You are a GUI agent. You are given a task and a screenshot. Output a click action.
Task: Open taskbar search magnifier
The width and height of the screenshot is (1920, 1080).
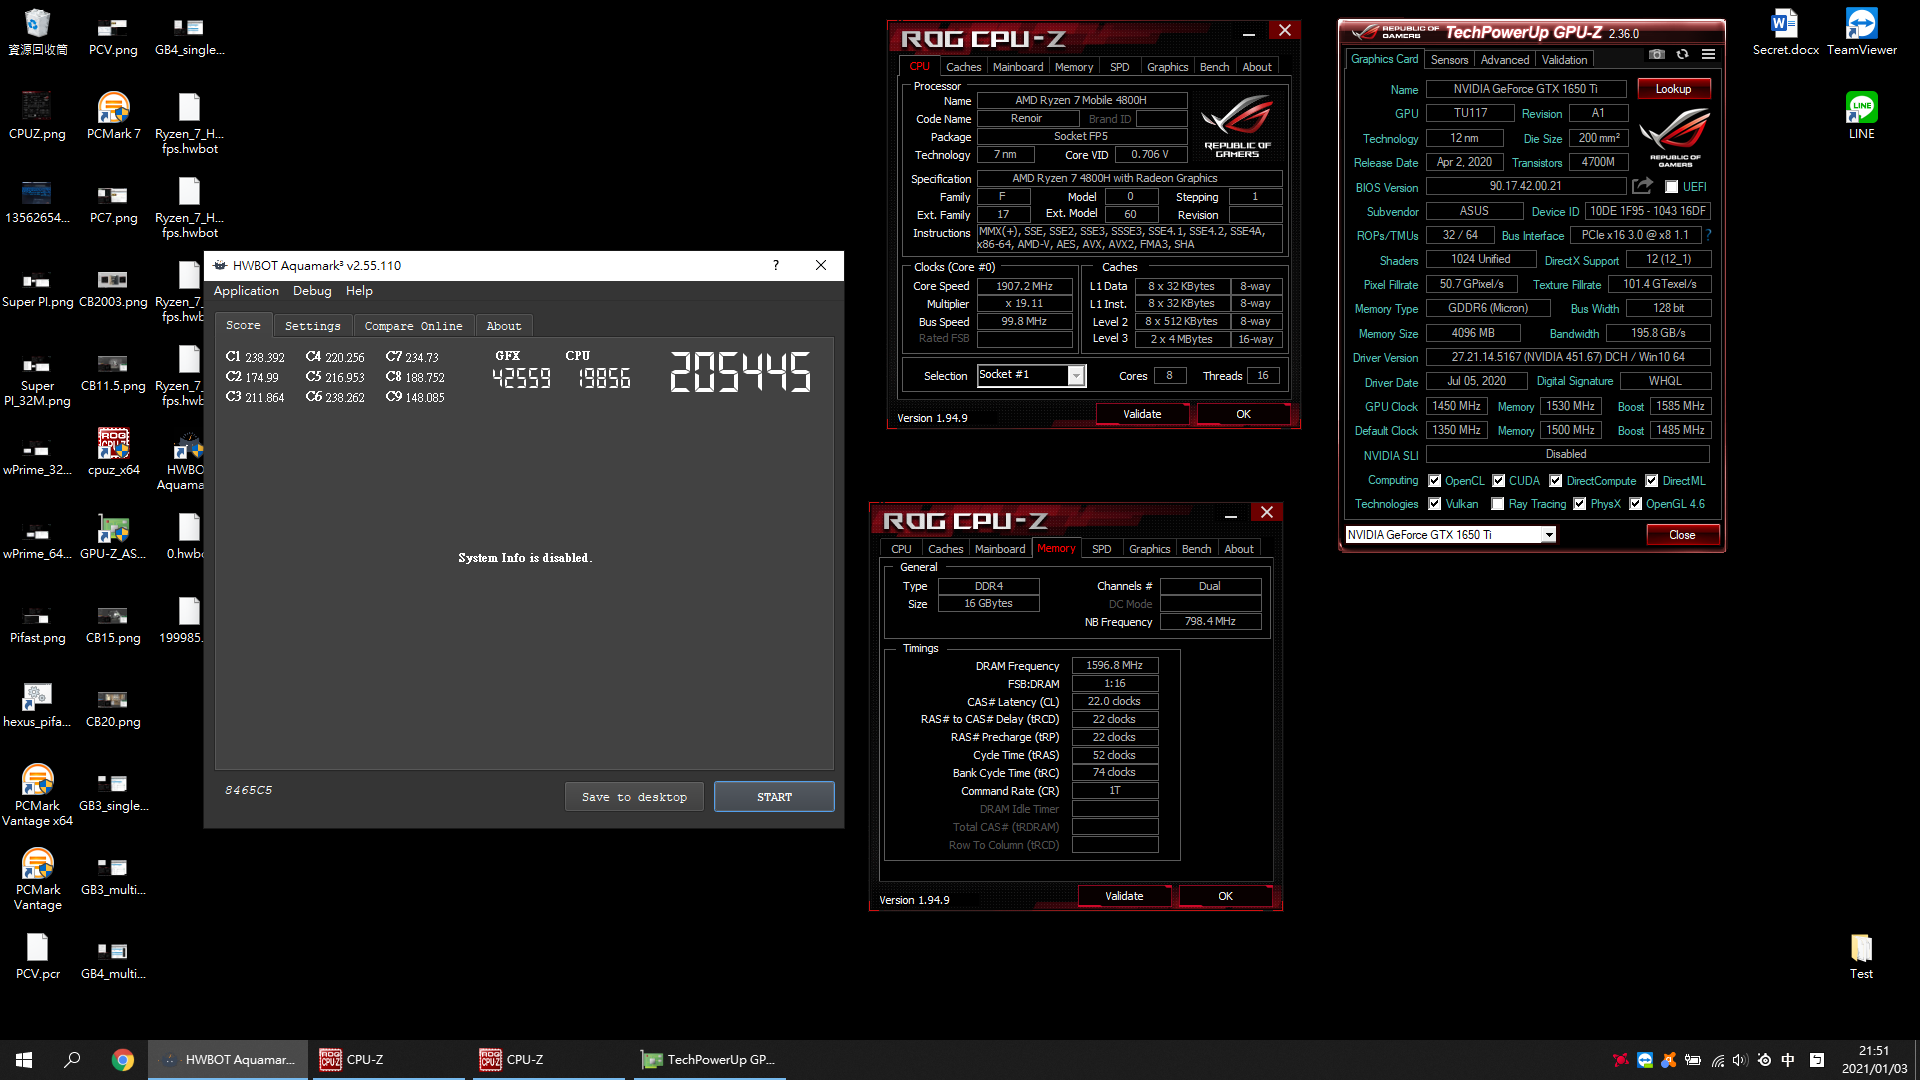point(72,1060)
